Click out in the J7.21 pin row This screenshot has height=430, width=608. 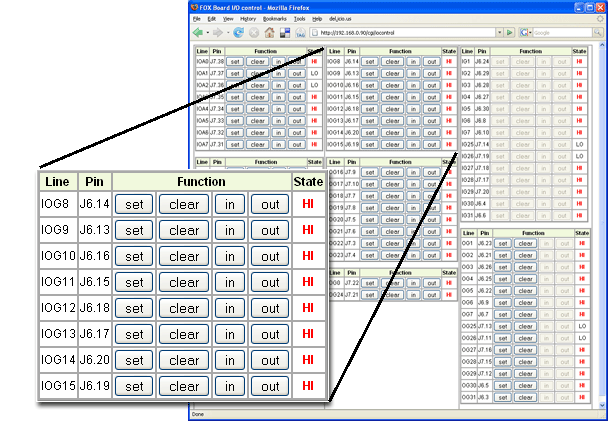pyautogui.click(x=432, y=295)
